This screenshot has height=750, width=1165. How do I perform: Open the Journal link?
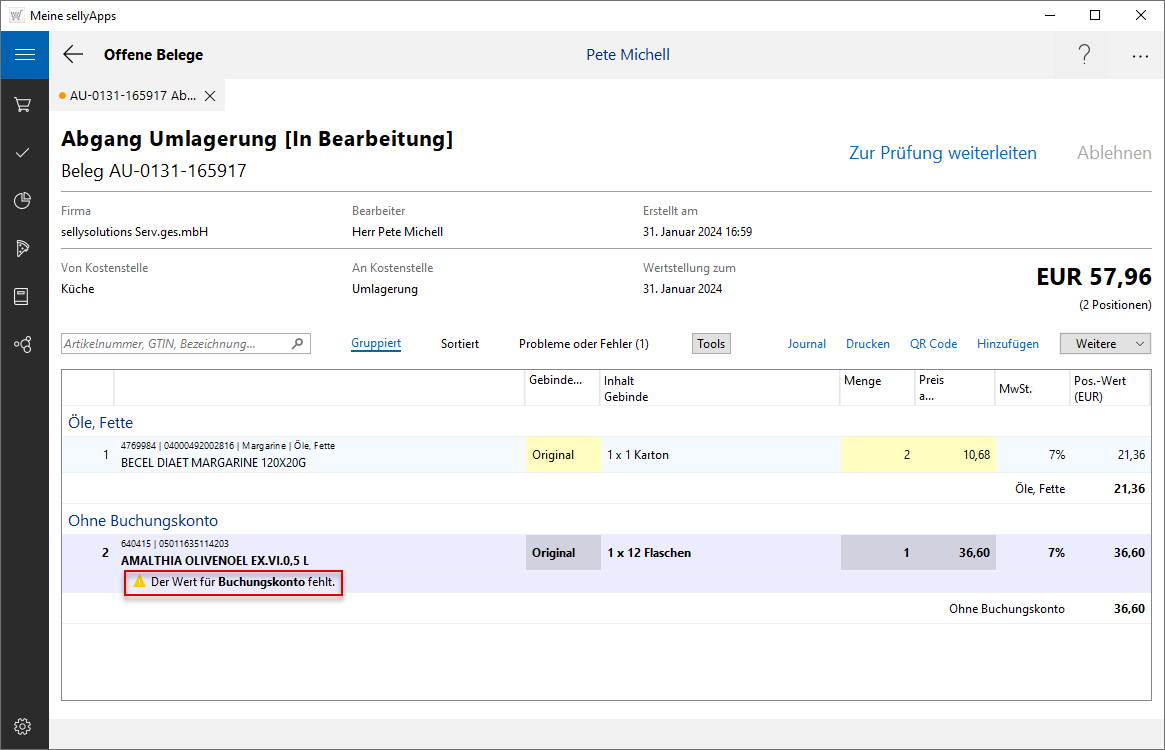tap(806, 344)
